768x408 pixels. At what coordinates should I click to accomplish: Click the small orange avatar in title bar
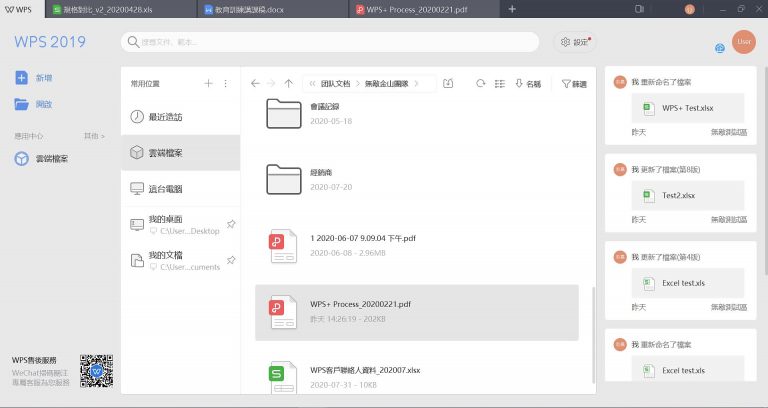point(690,9)
